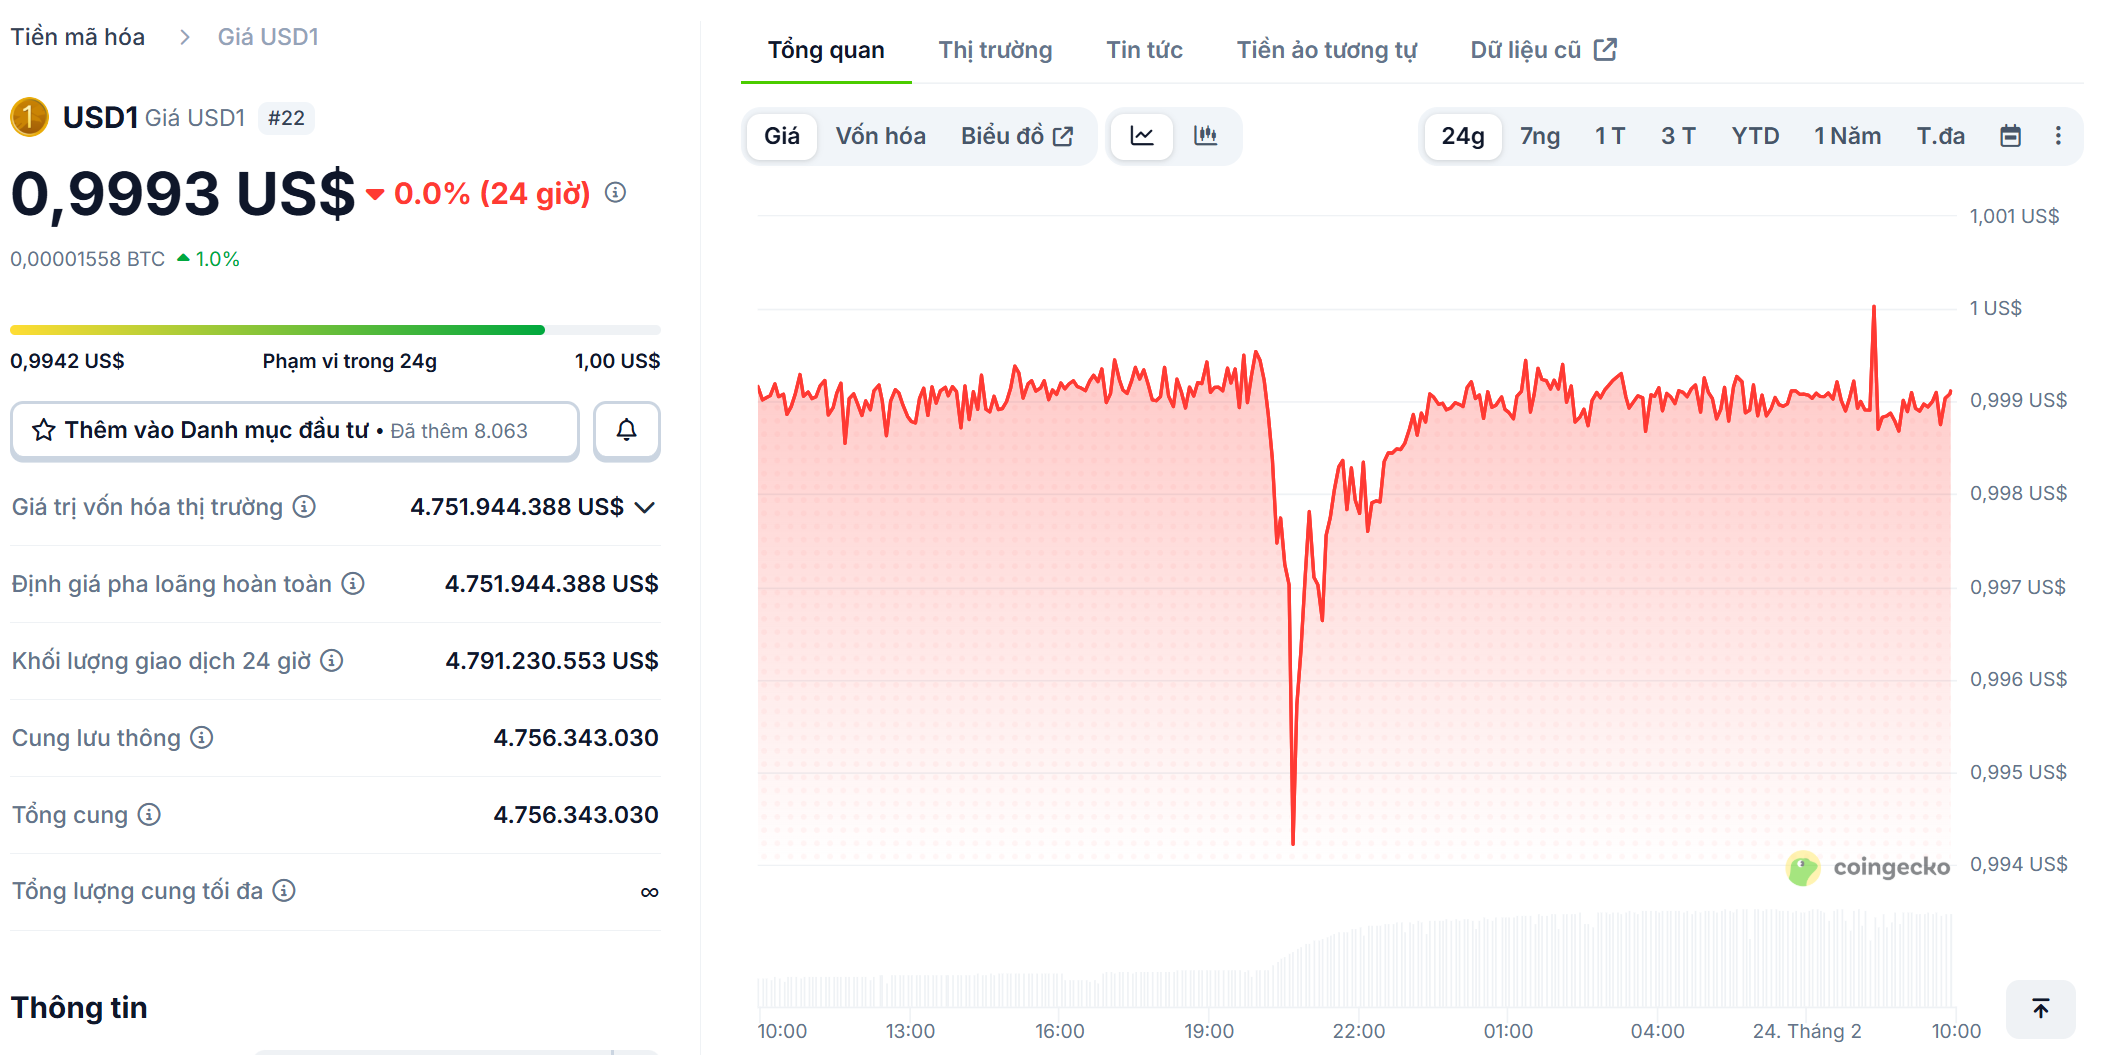This screenshot has width=2104, height=1055.
Task: Open the external link icon beside Biểu đồ
Action: [x=1063, y=135]
